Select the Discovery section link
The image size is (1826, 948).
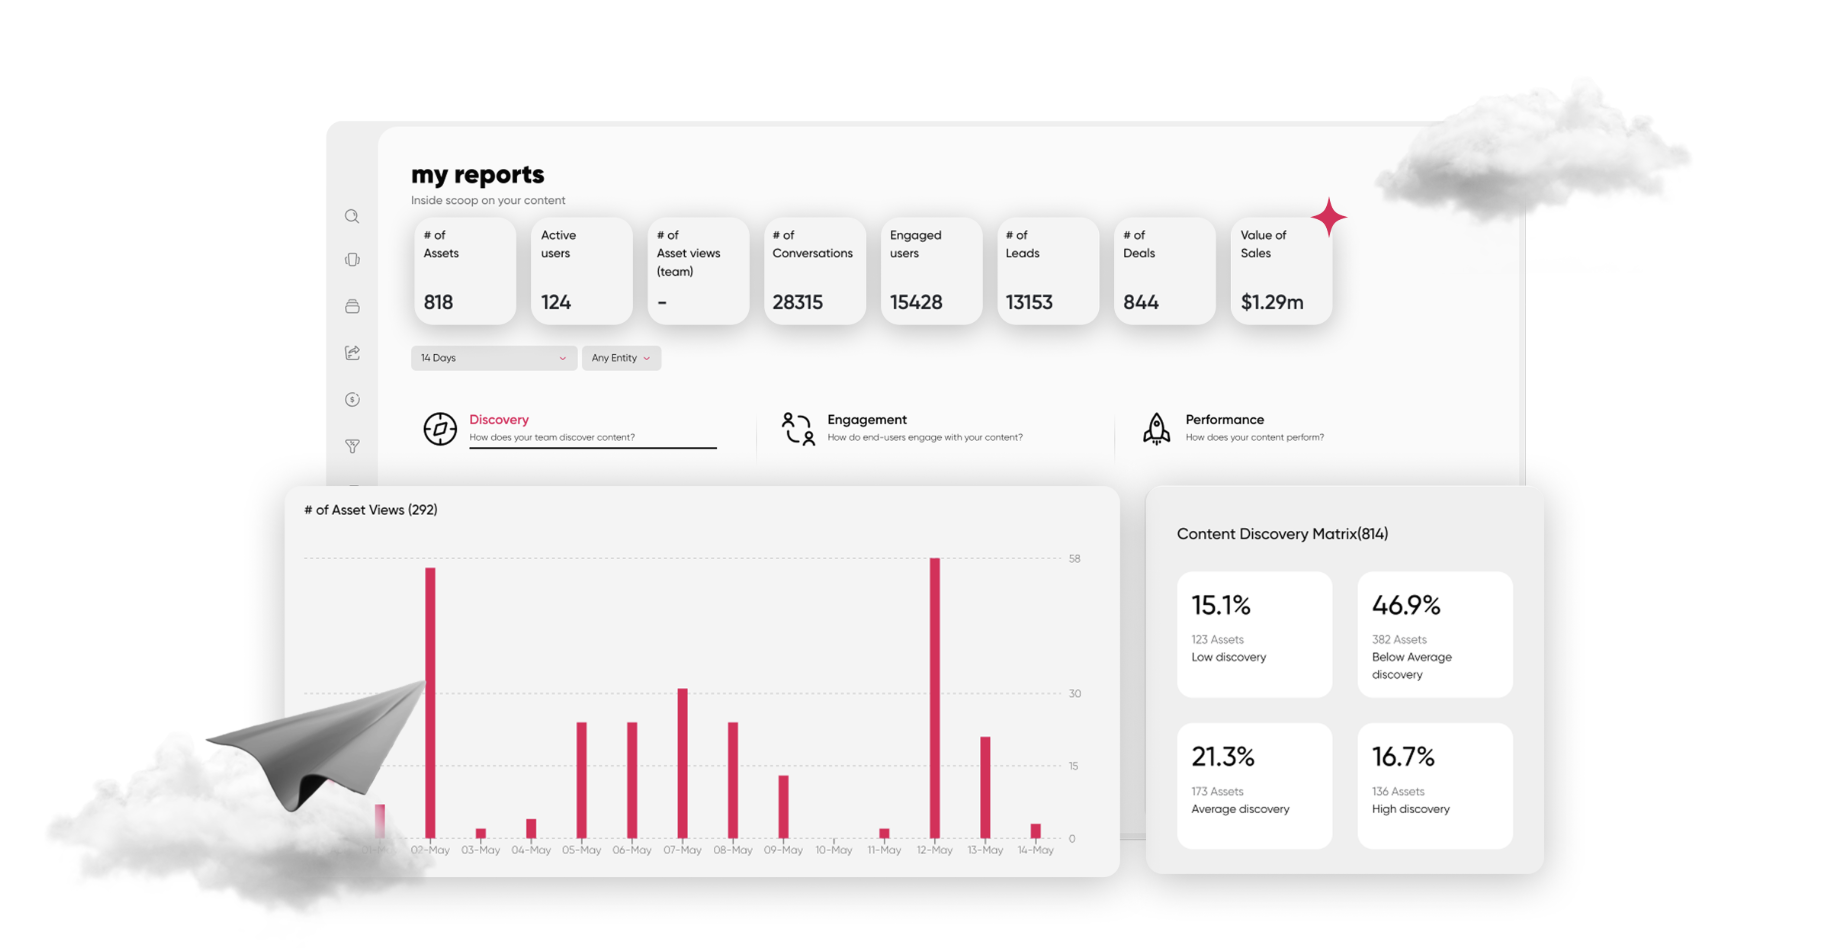(499, 419)
